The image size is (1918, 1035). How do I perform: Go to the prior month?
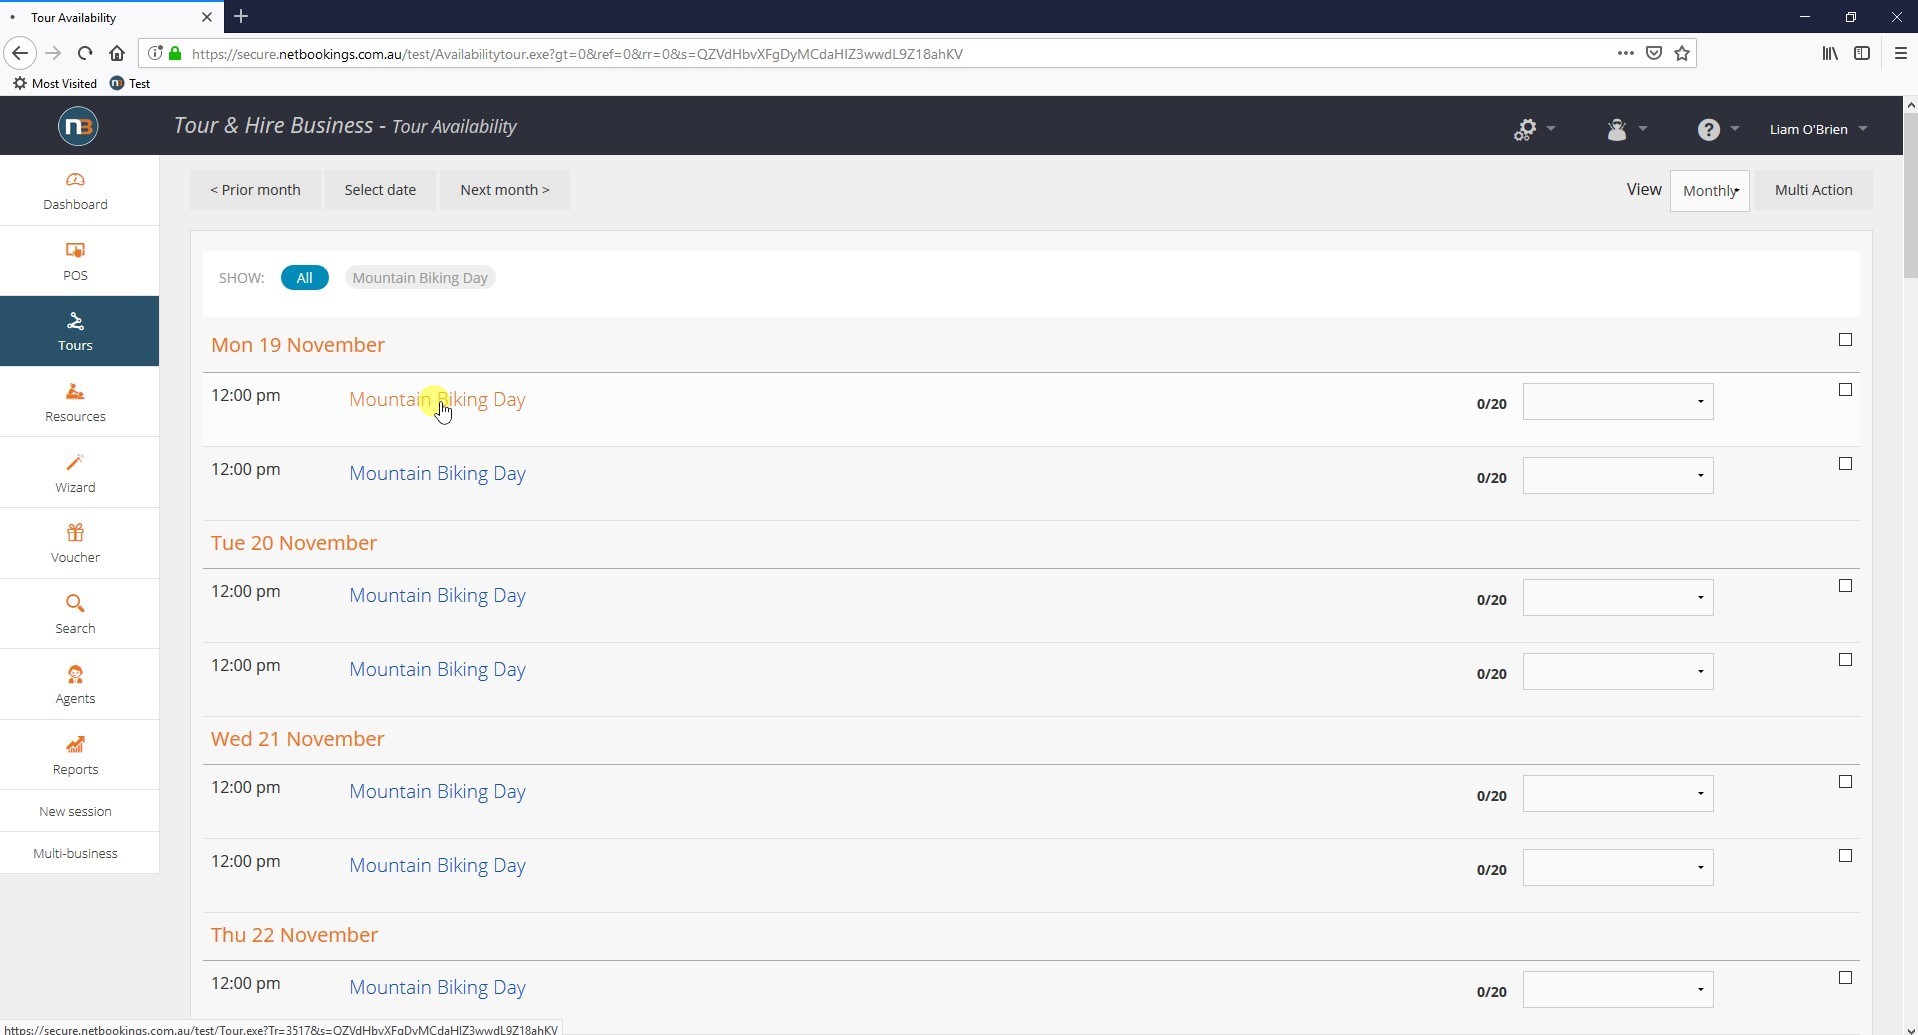click(x=255, y=190)
